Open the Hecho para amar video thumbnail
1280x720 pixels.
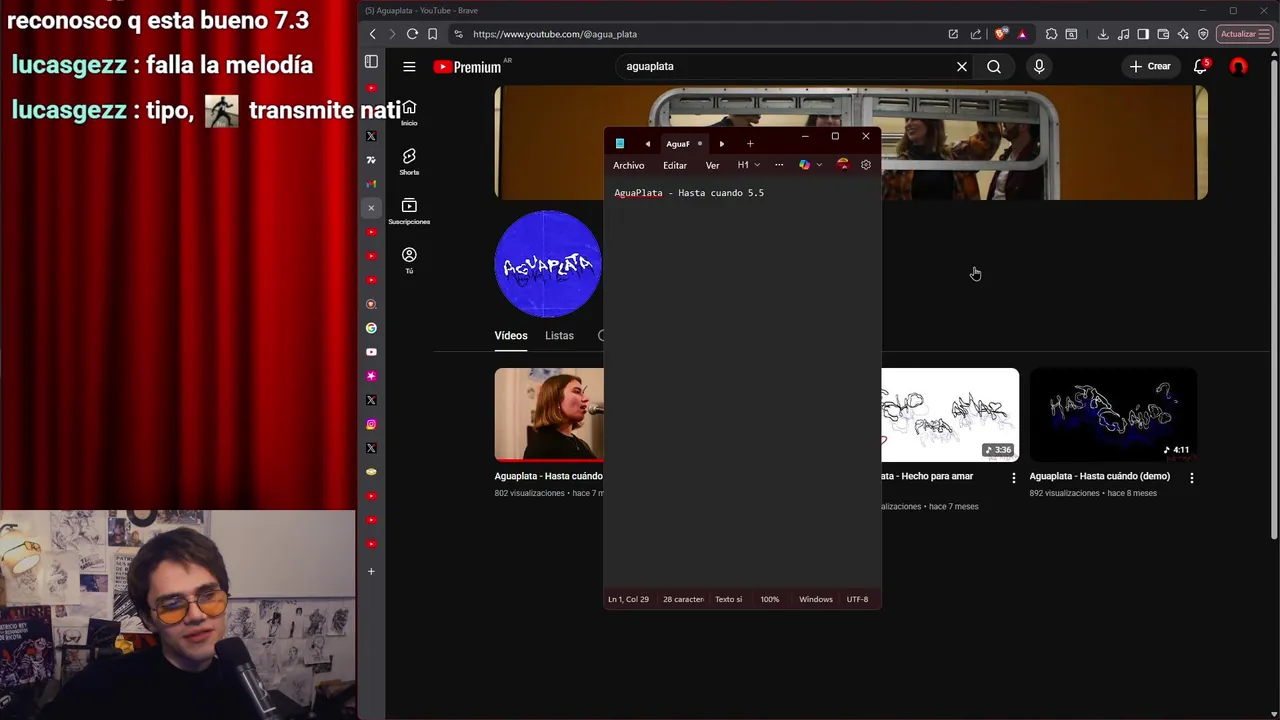(950, 415)
